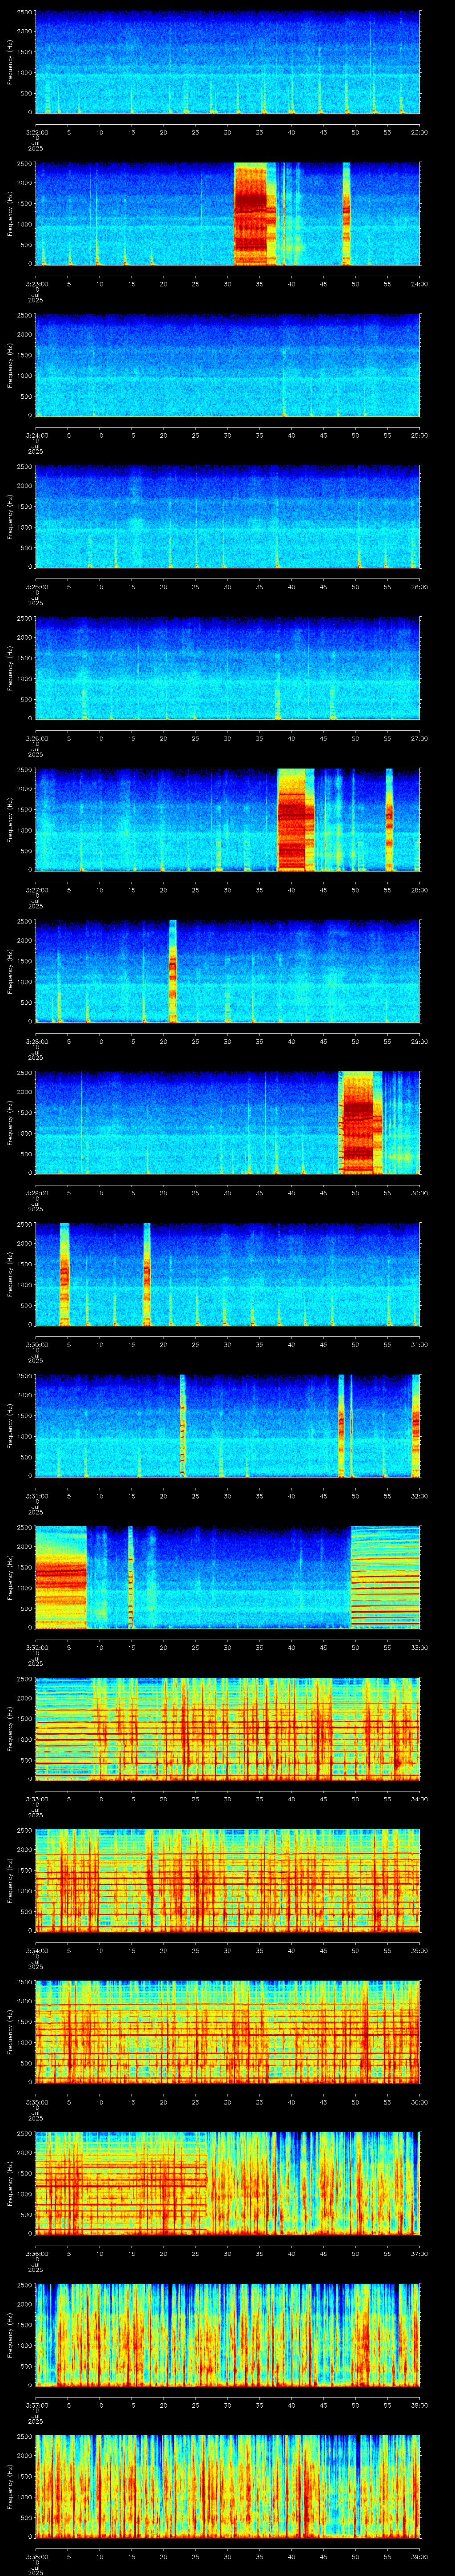This screenshot has width=455, height=2576.
Task: Open the 3:34:00 spectrogram panel
Action: (227, 1880)
